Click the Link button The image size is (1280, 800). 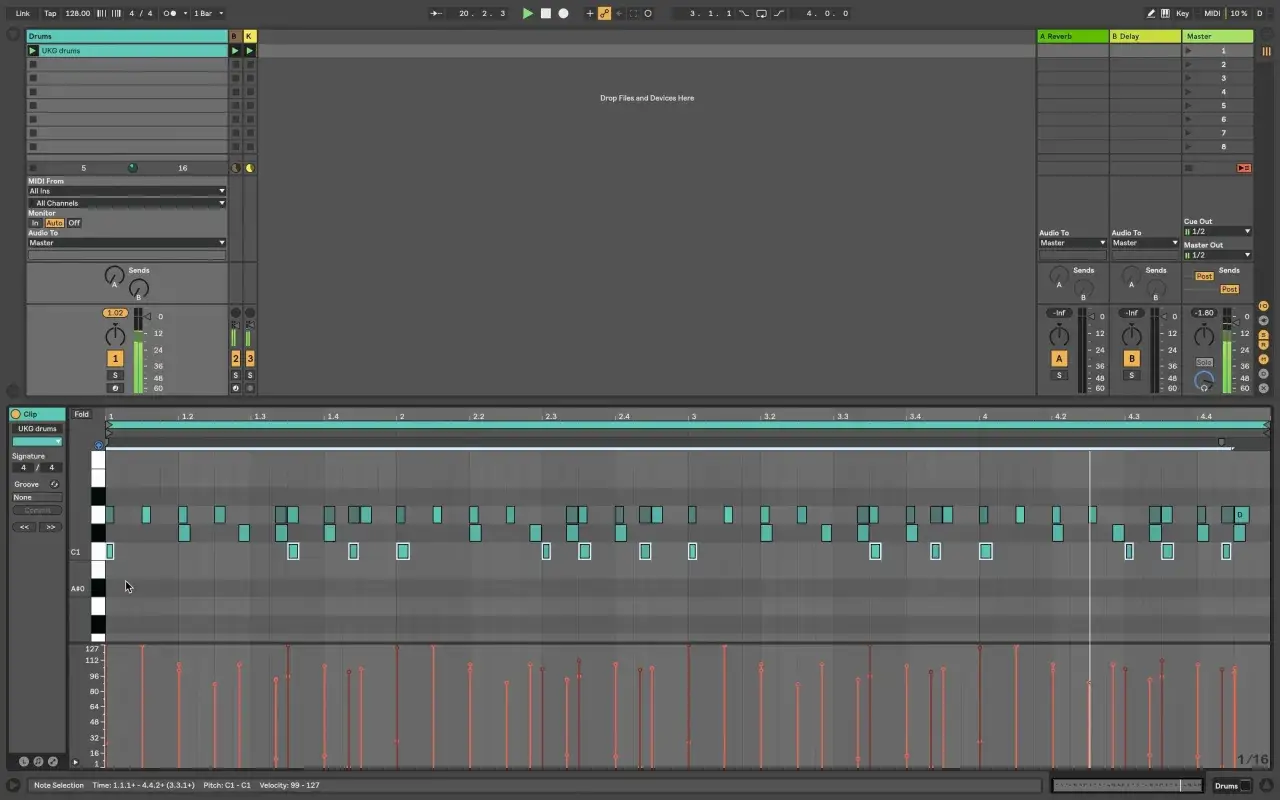22,13
